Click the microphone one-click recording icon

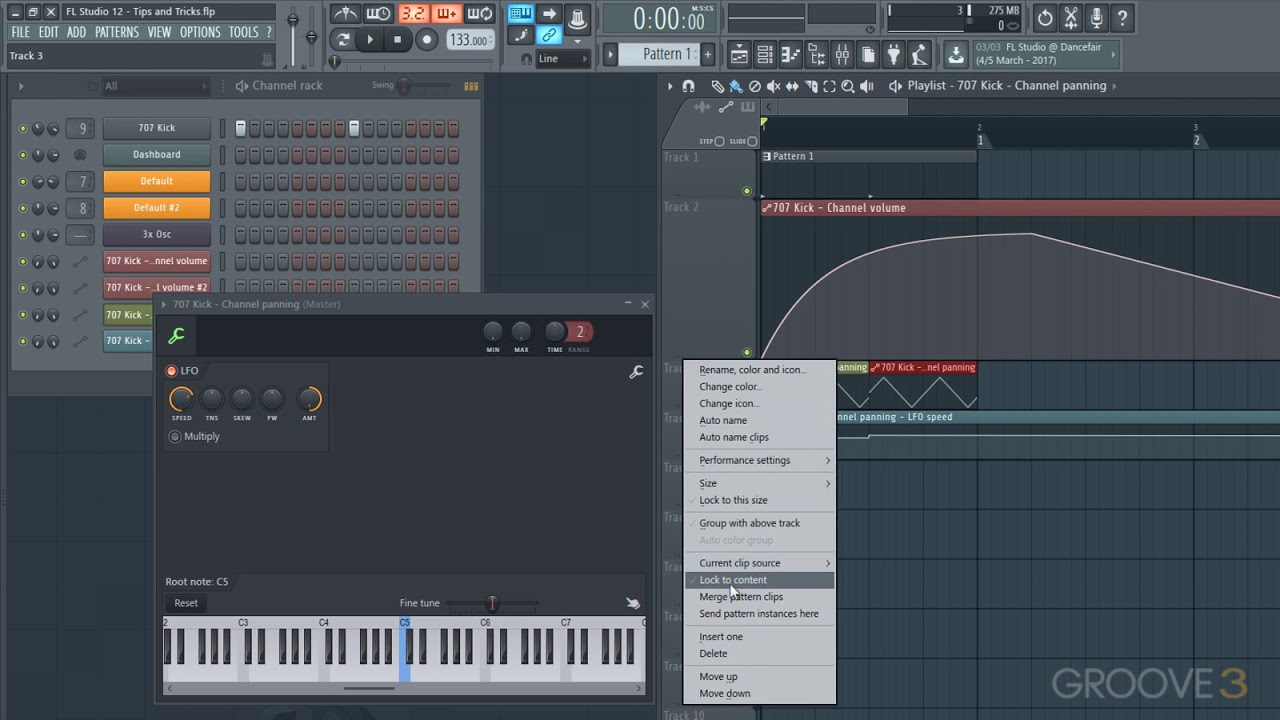point(1097,17)
